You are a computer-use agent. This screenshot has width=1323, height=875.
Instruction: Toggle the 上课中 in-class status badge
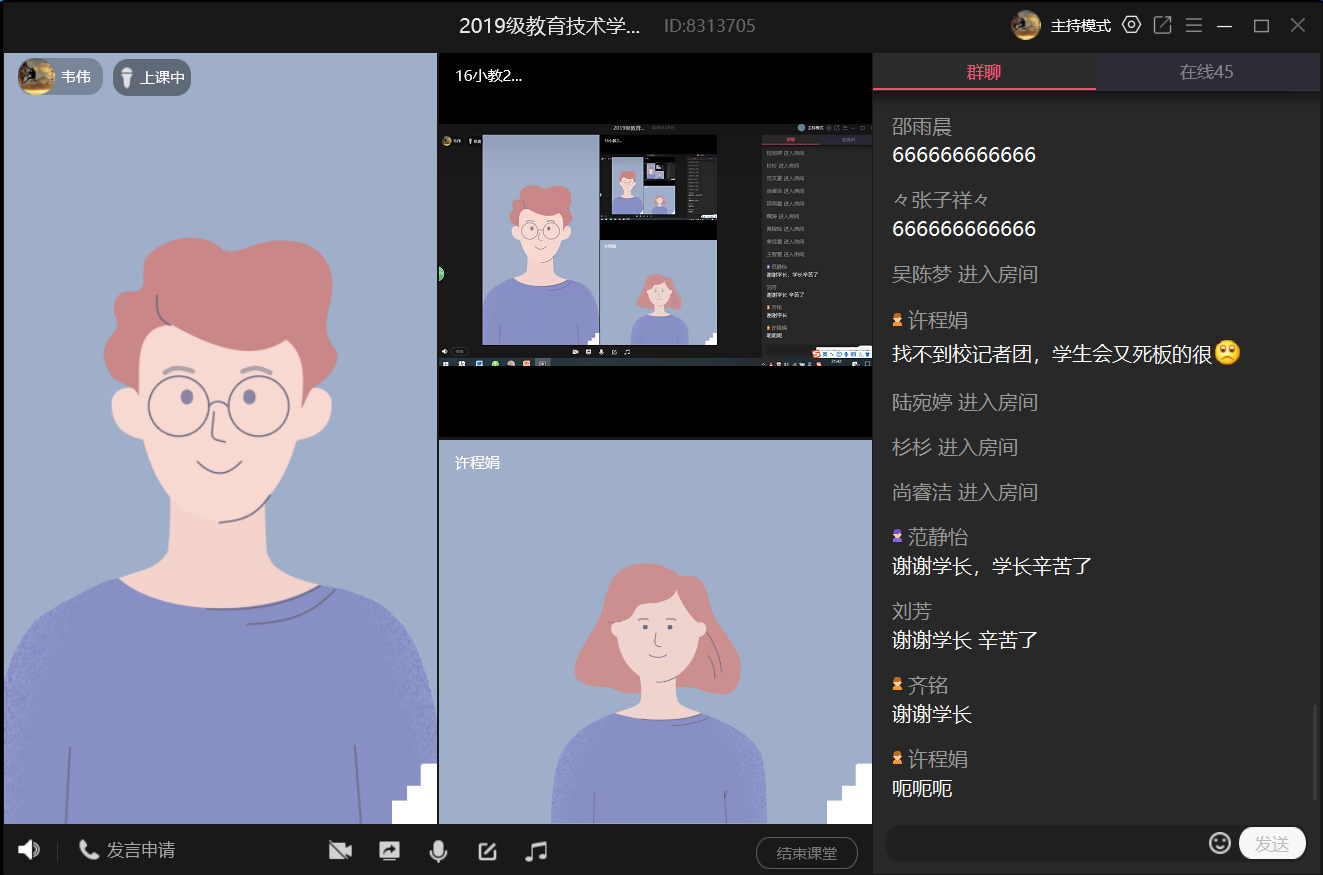coord(152,77)
